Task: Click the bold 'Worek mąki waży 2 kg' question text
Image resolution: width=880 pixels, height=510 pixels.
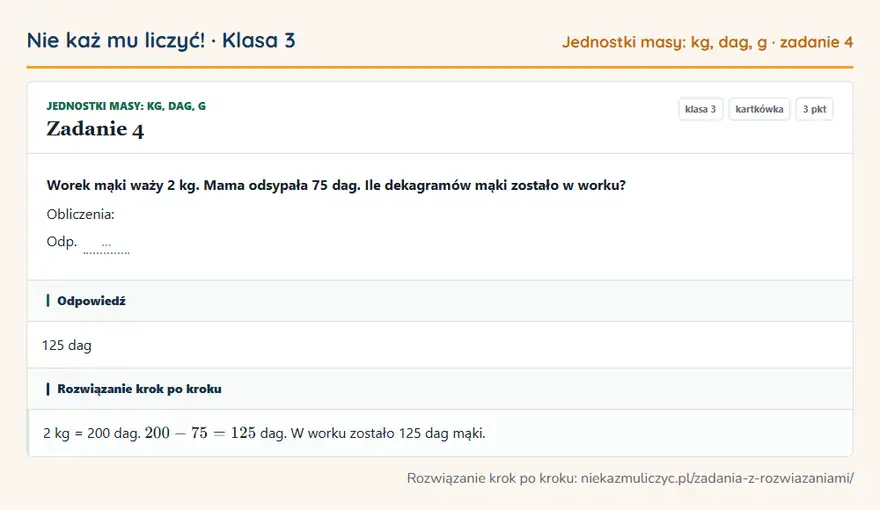Action: click(x=336, y=185)
